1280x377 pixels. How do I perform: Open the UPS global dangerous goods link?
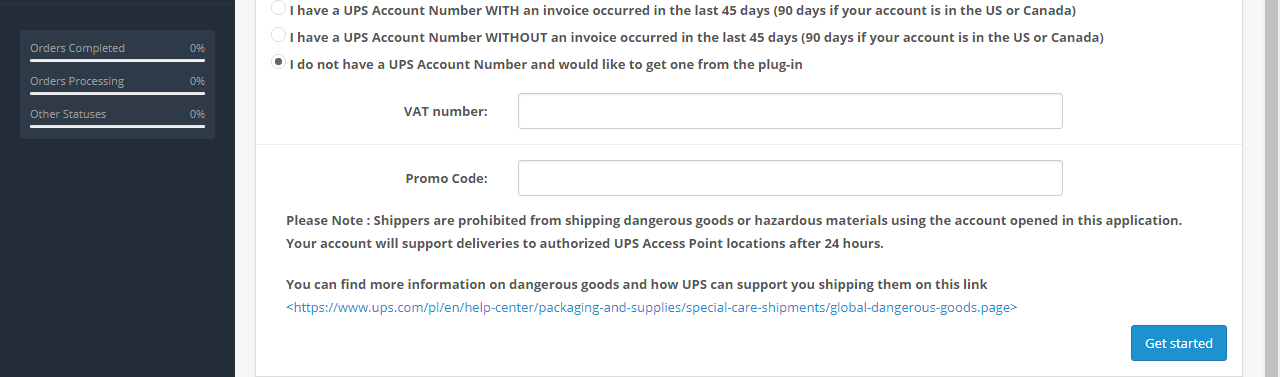[652, 308]
